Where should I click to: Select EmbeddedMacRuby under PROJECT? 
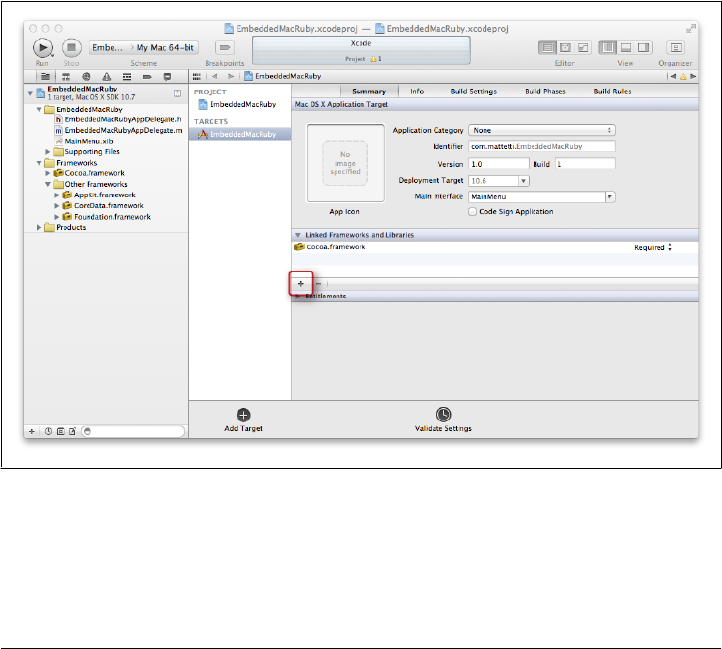click(238, 105)
